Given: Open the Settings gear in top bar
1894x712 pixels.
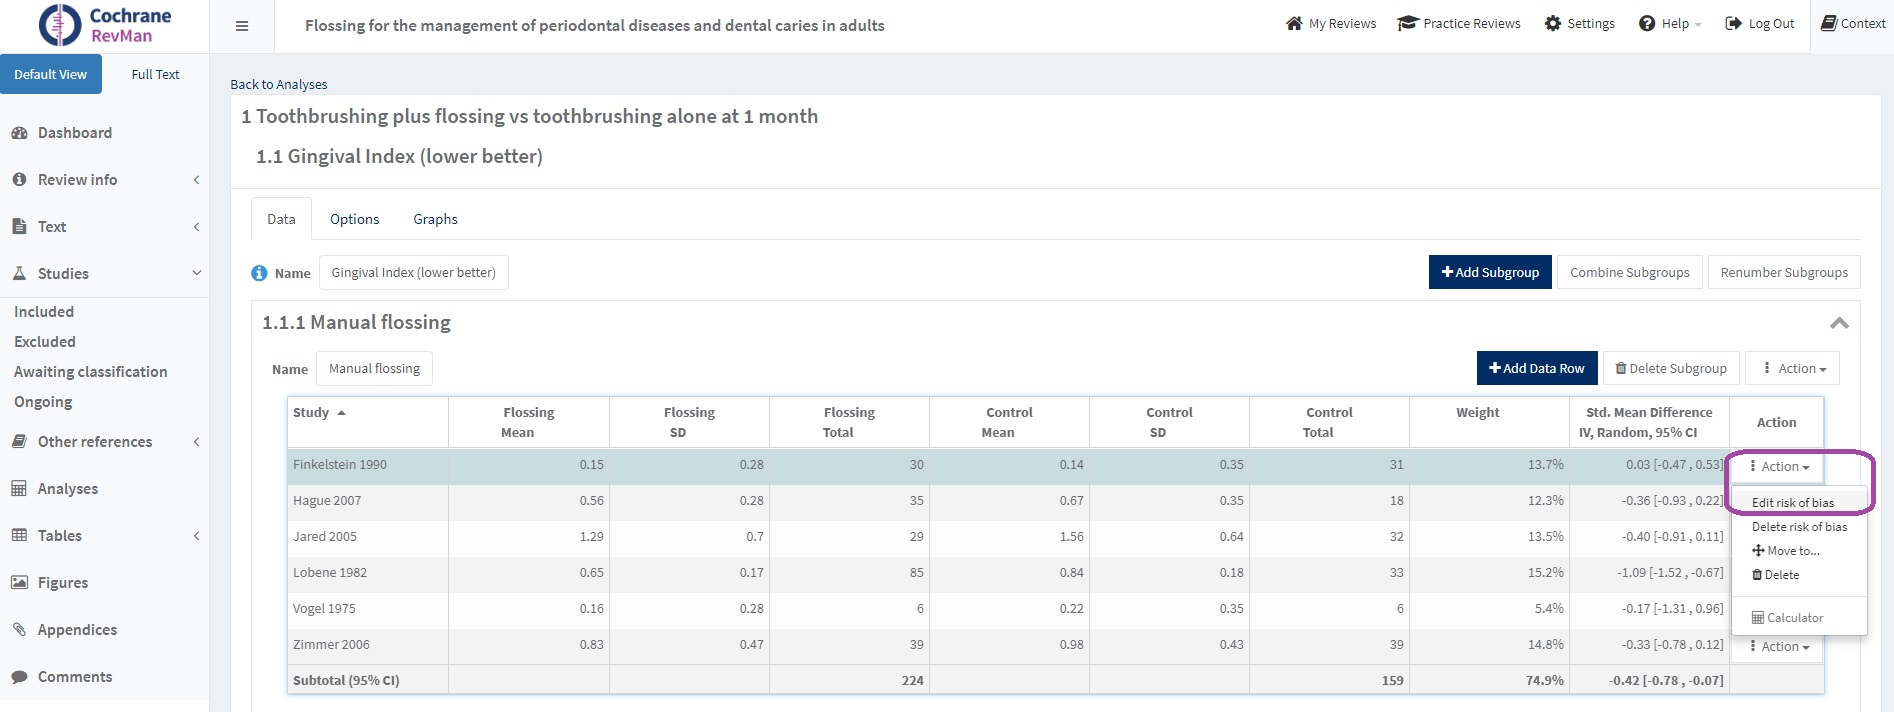Looking at the screenshot, I should [x=1579, y=24].
